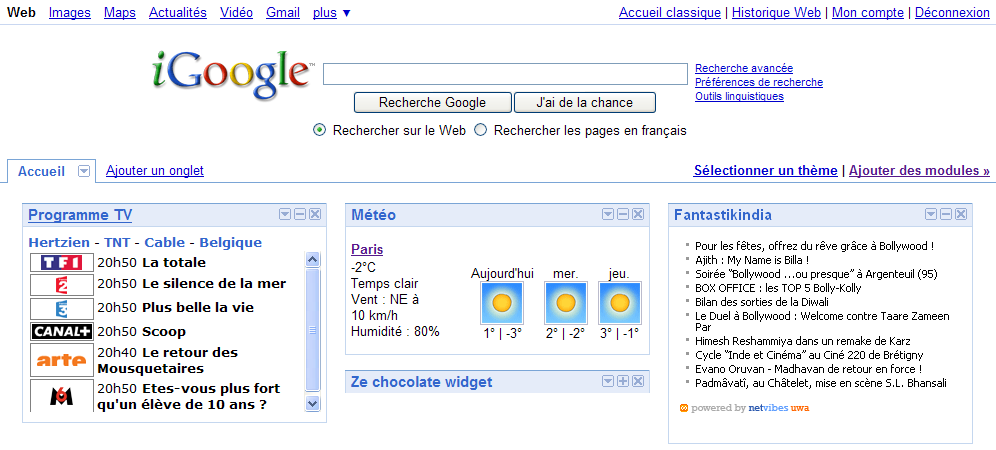Screen dimensions: 996x450
Task: Click Ajouter des modules link
Action: [919, 170]
